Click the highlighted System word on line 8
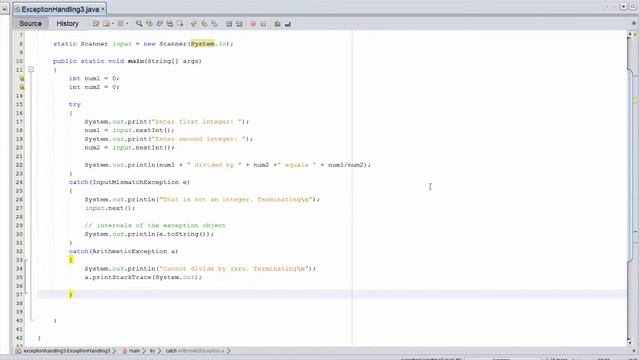Screen dimensions: 640x360 (202, 44)
